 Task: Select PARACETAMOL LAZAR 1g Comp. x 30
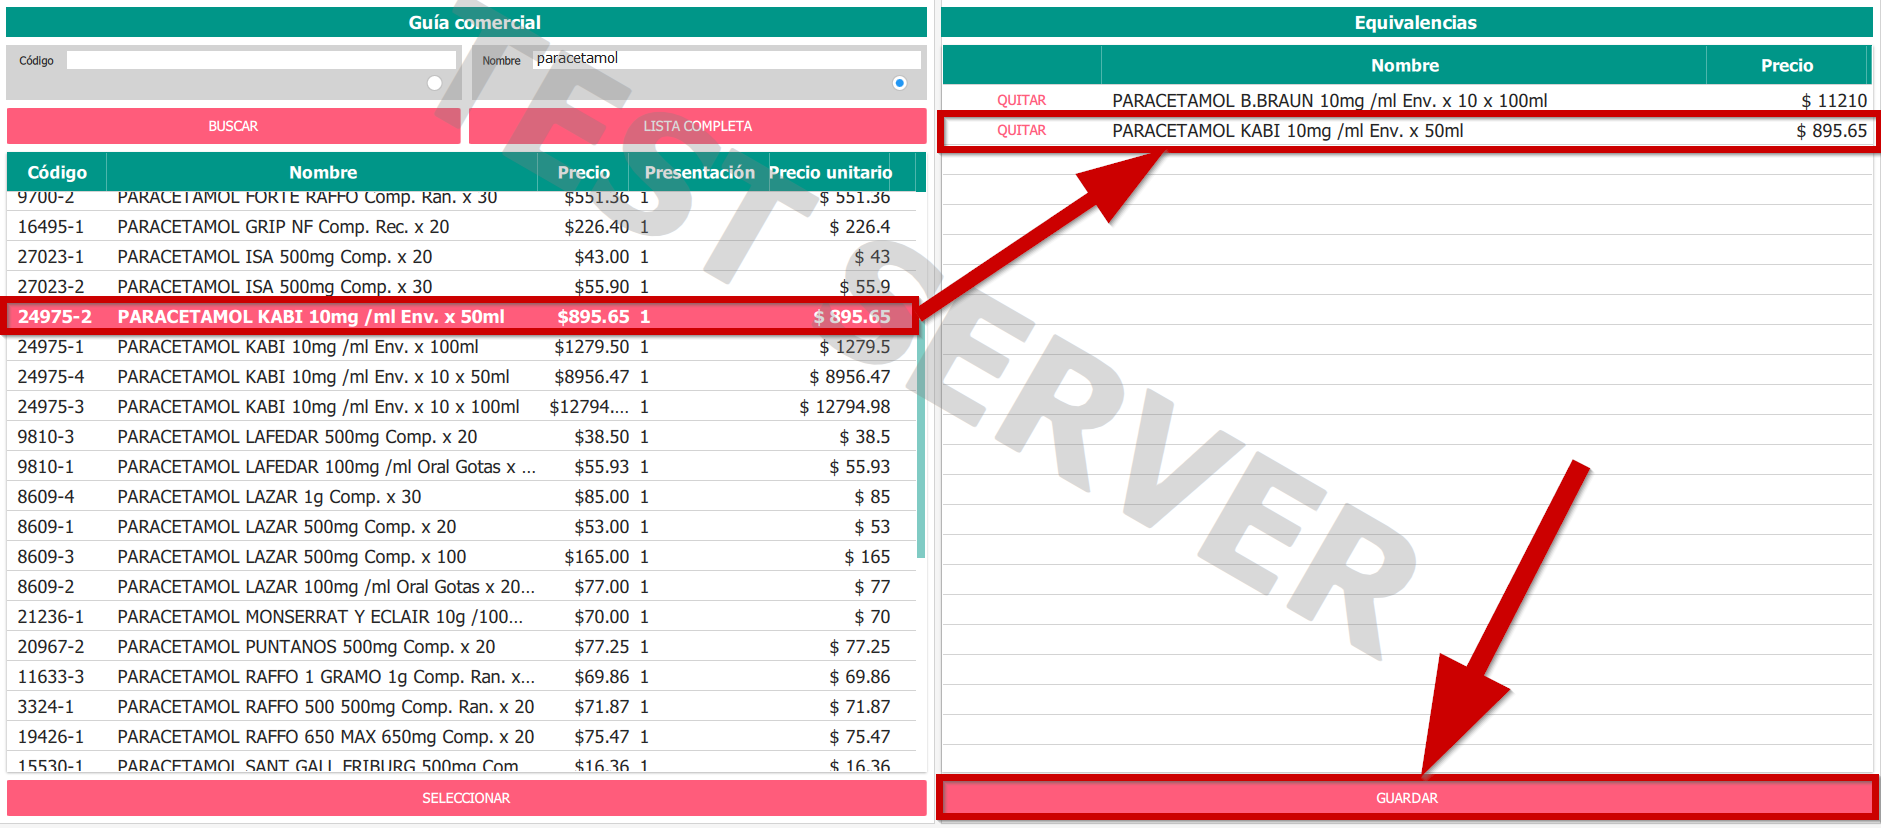tap(269, 497)
